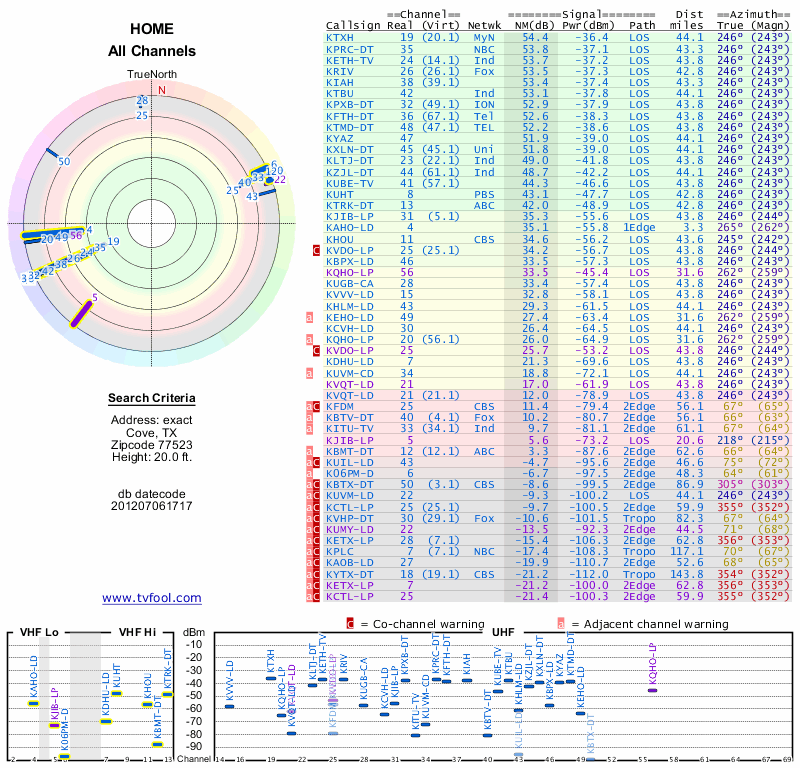This screenshot has width=800, height=768.
Task: Select KETH-TV in the callsign table
Action: tap(349, 60)
